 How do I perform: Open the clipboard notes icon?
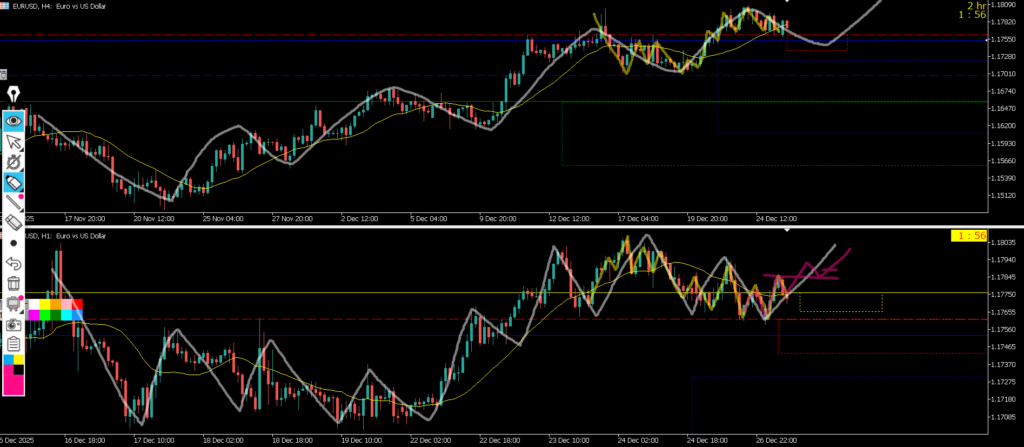point(14,343)
